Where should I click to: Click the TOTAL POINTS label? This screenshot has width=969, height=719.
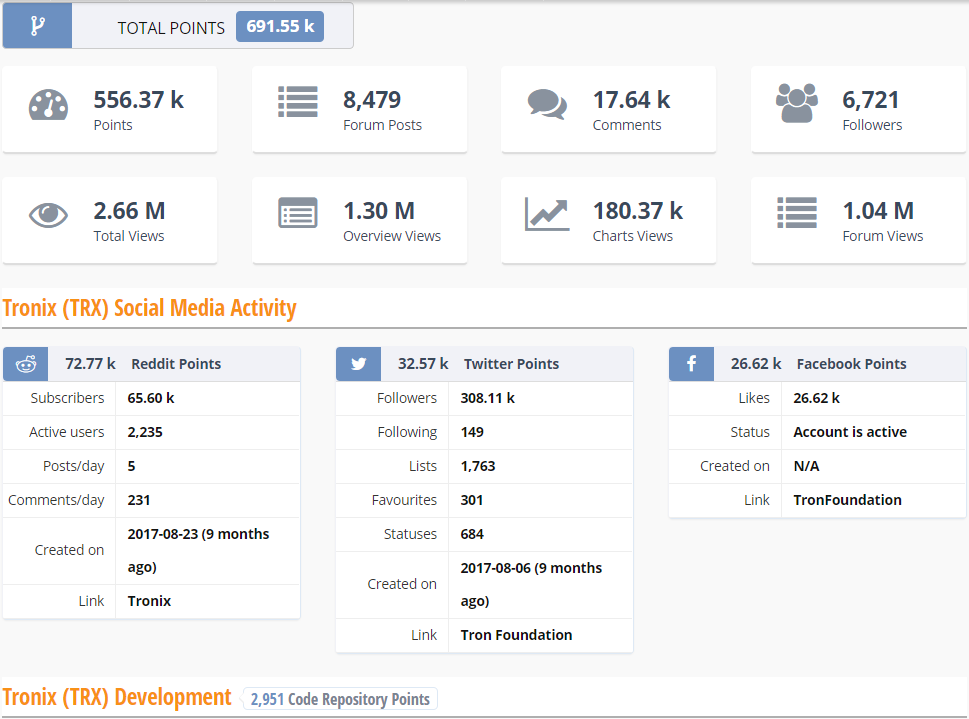pyautogui.click(x=171, y=28)
